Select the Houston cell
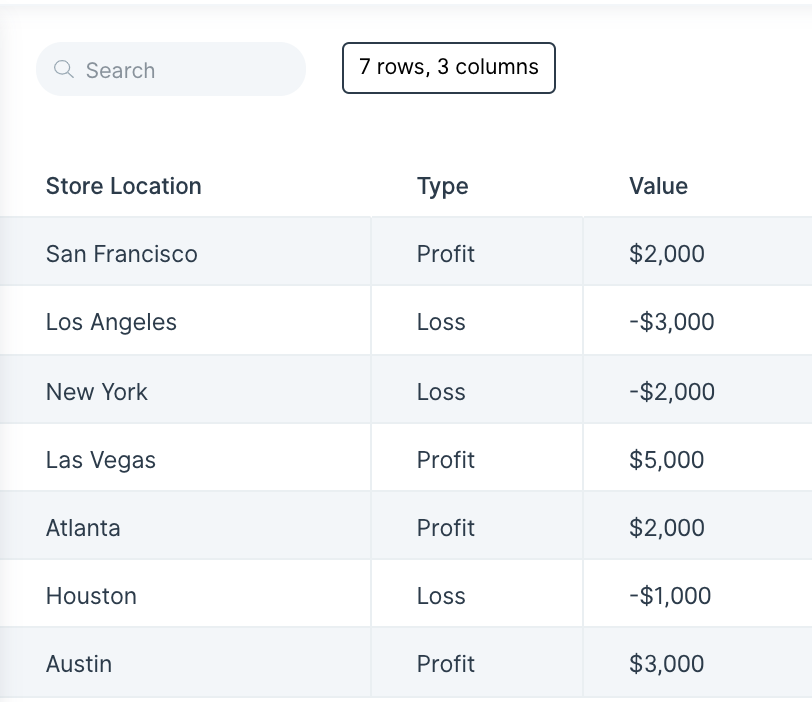812x702 pixels. [185, 593]
